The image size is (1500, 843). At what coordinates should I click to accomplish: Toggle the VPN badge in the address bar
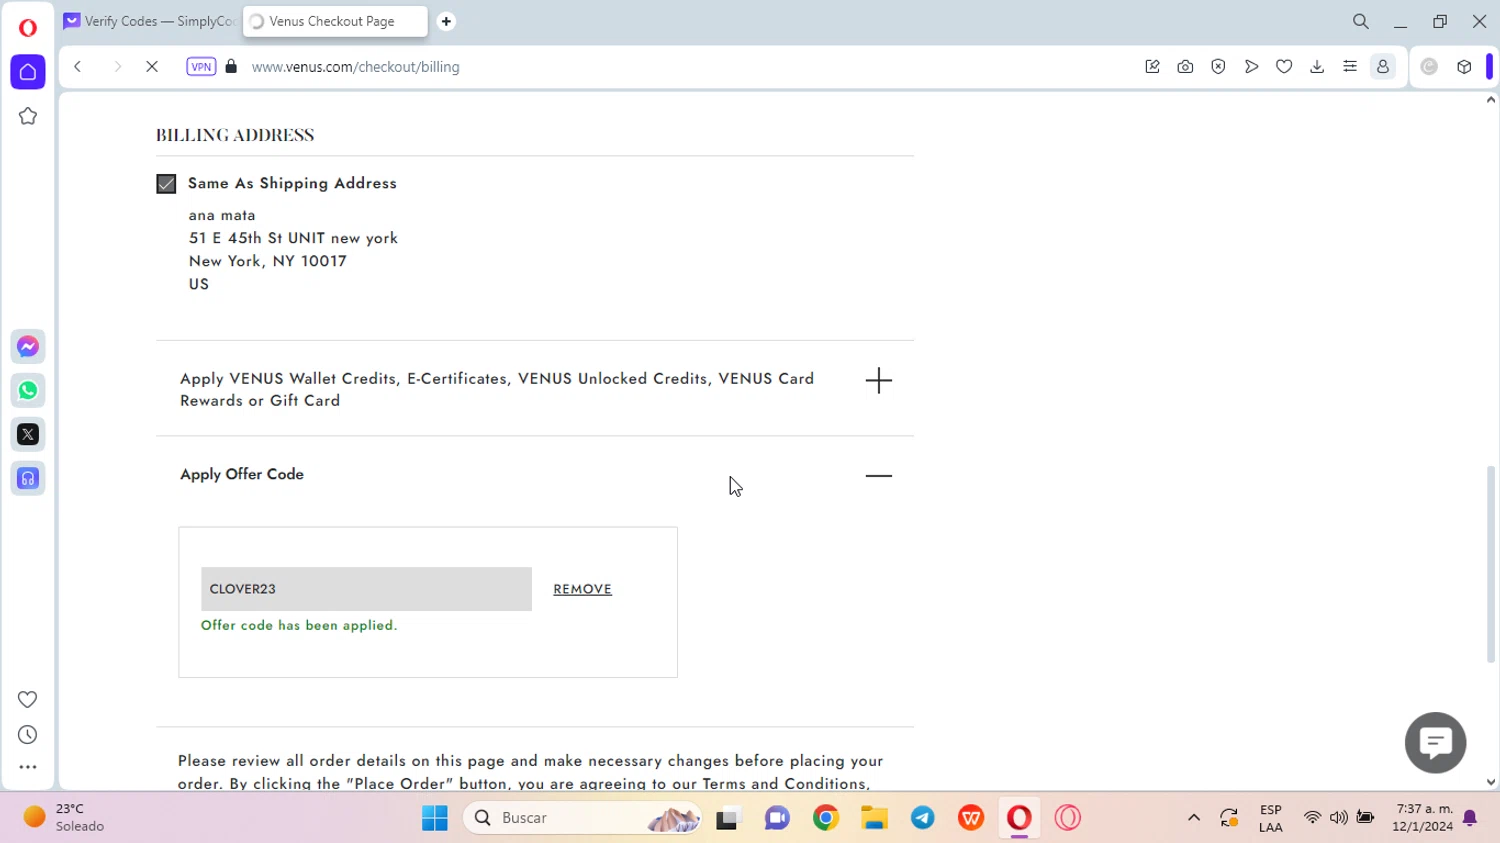(201, 67)
